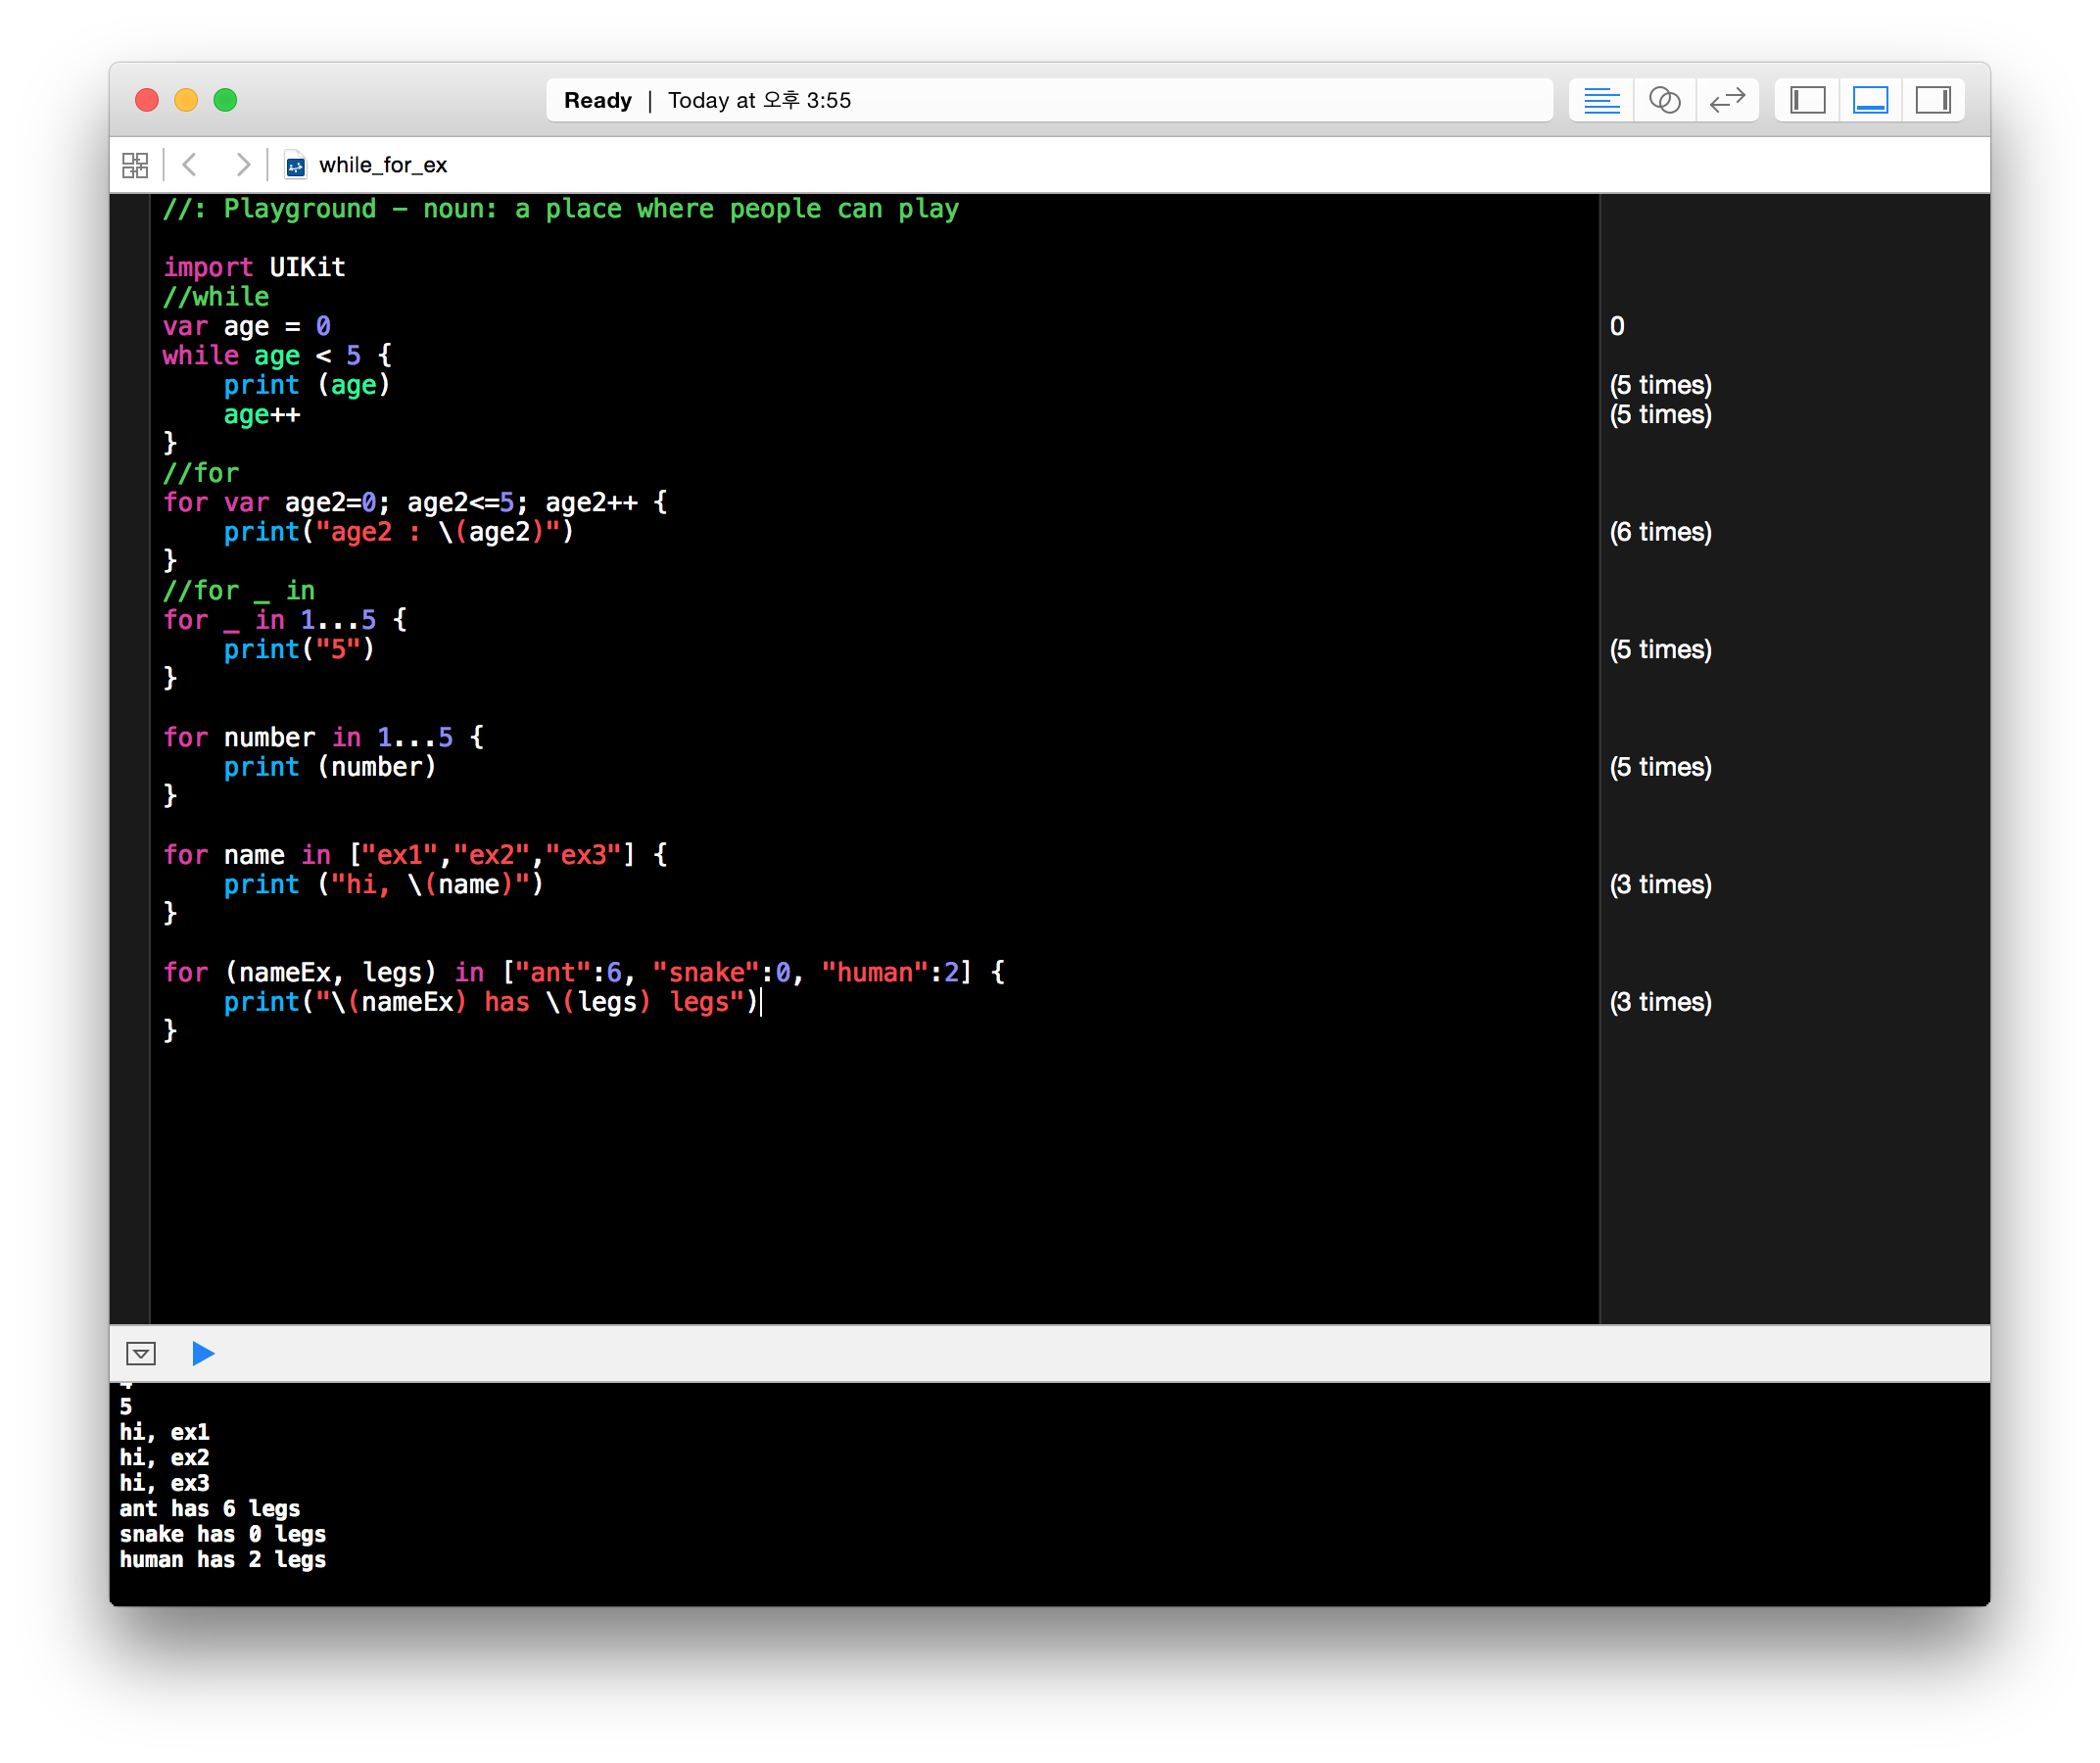Image resolution: width=2100 pixels, height=1763 pixels.
Task: Go forward in file history
Action: point(242,165)
